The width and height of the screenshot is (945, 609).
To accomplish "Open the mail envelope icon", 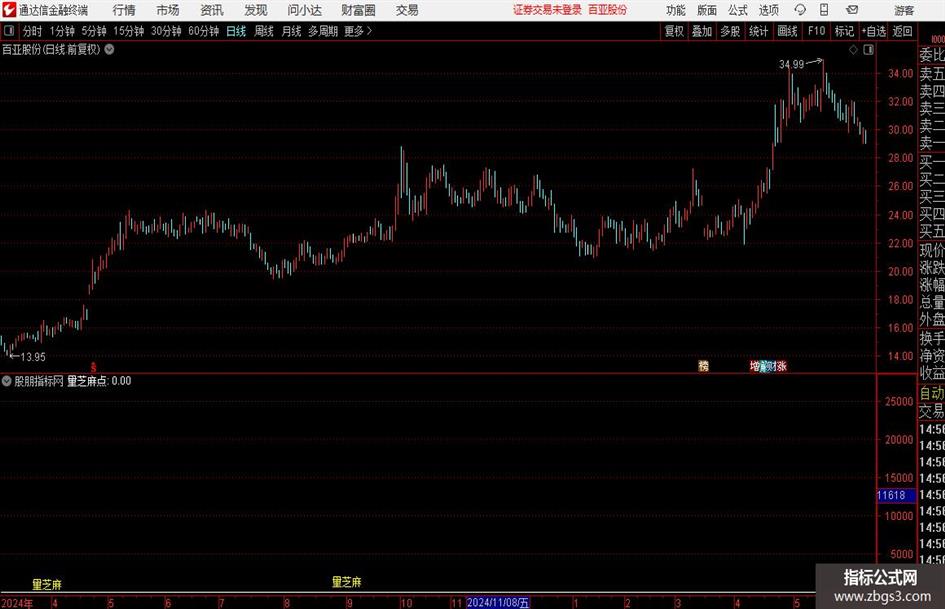I will (852, 10).
